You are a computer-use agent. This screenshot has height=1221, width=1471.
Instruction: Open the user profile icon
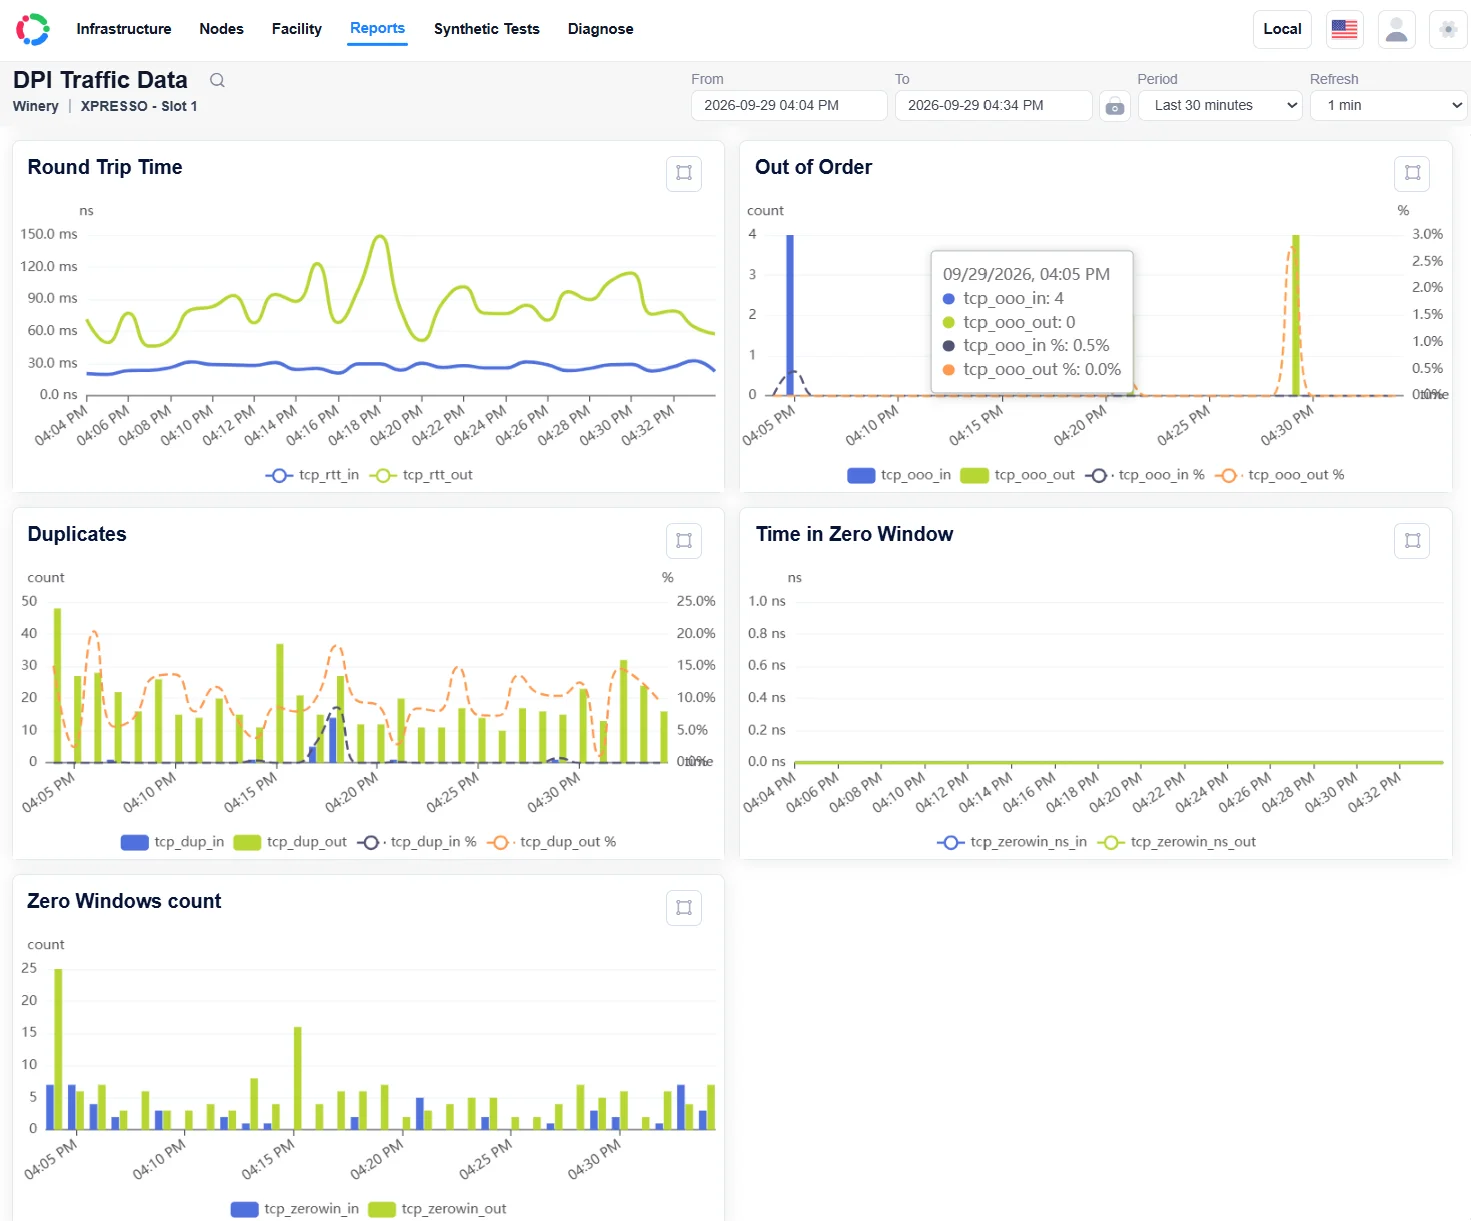pyautogui.click(x=1397, y=29)
